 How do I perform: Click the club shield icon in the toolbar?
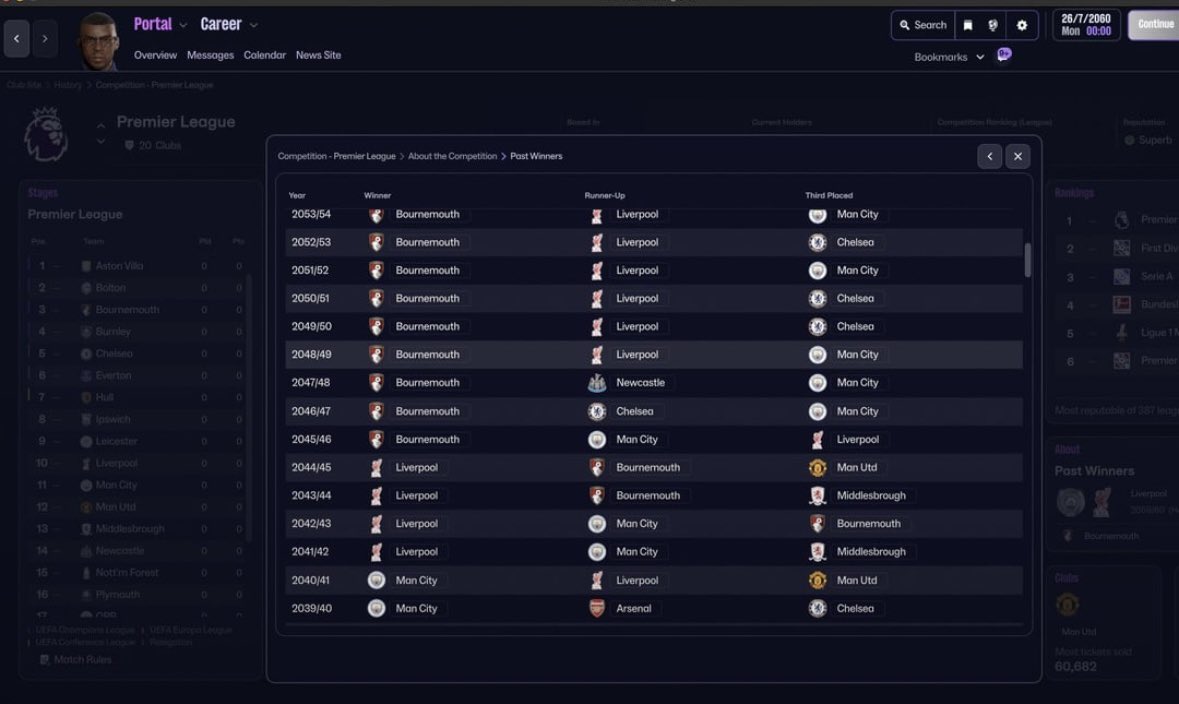pos(993,25)
